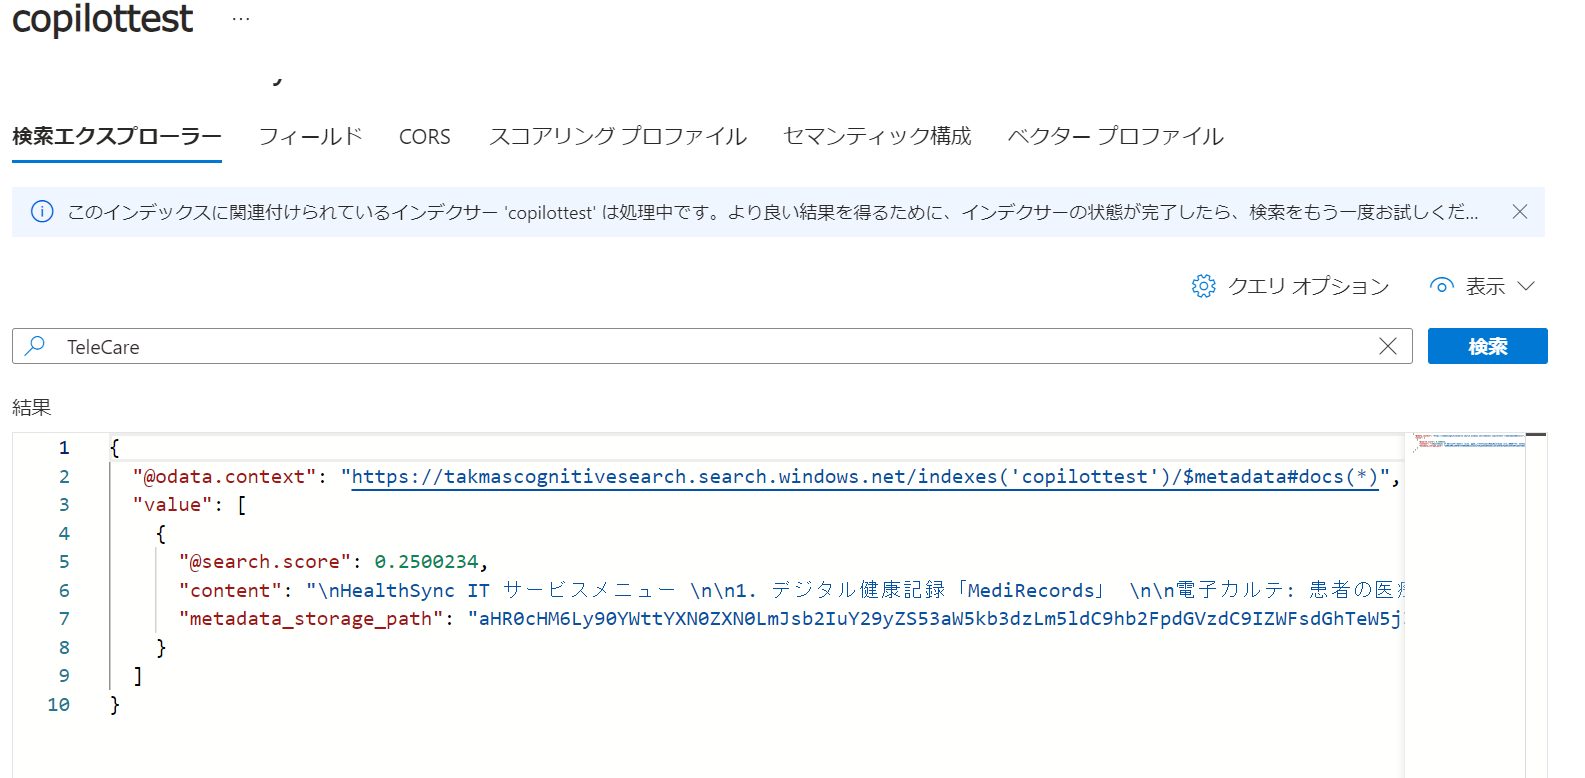Open the クエリ オプション settings
1585x778 pixels.
pyautogui.click(x=1290, y=286)
